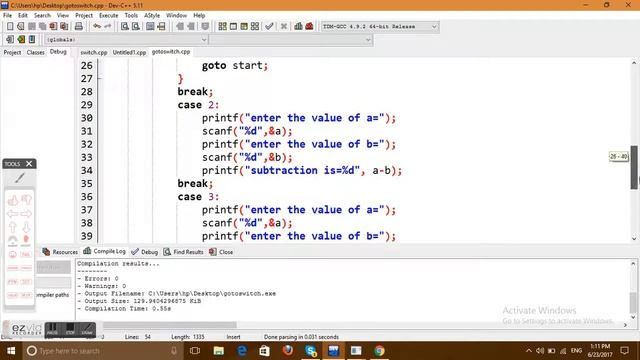The height and width of the screenshot is (360, 640).
Task: Open the Find Results bottom tab
Action: [184, 252]
